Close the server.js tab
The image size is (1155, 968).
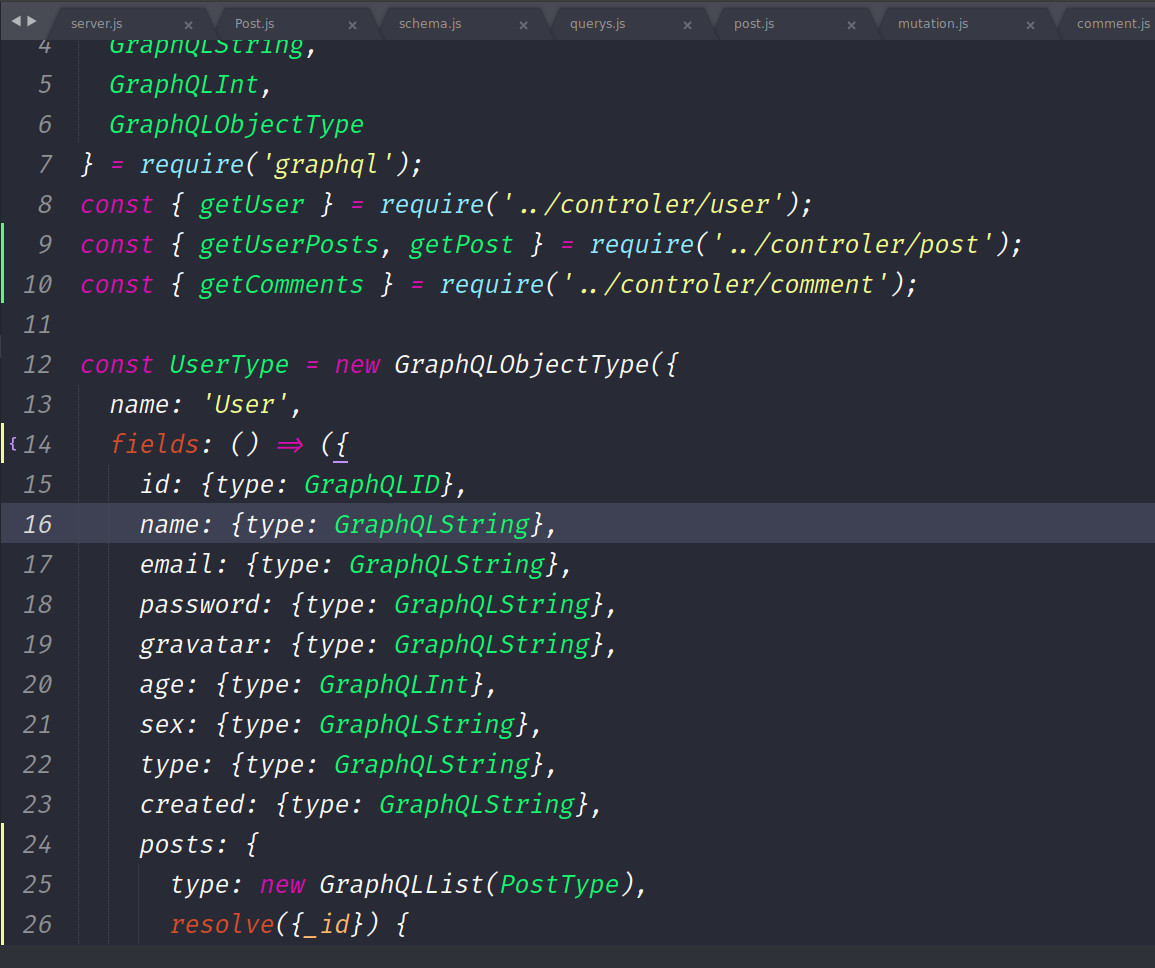point(189,25)
